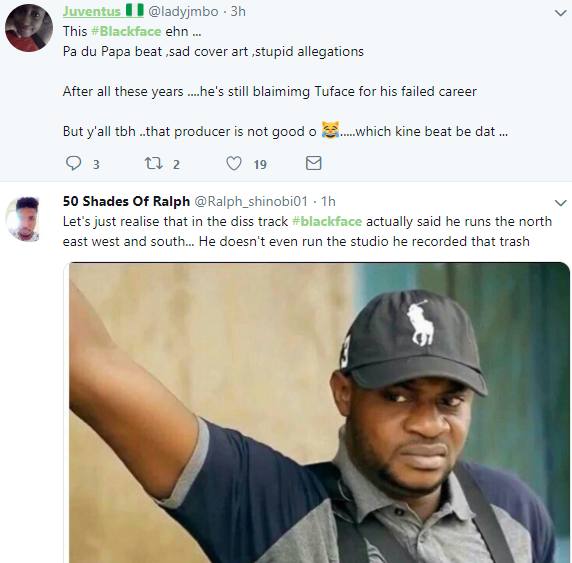This screenshot has height=563, width=572.
Task: Open the #Blackface hashtag in first tweet
Action: tap(126, 31)
